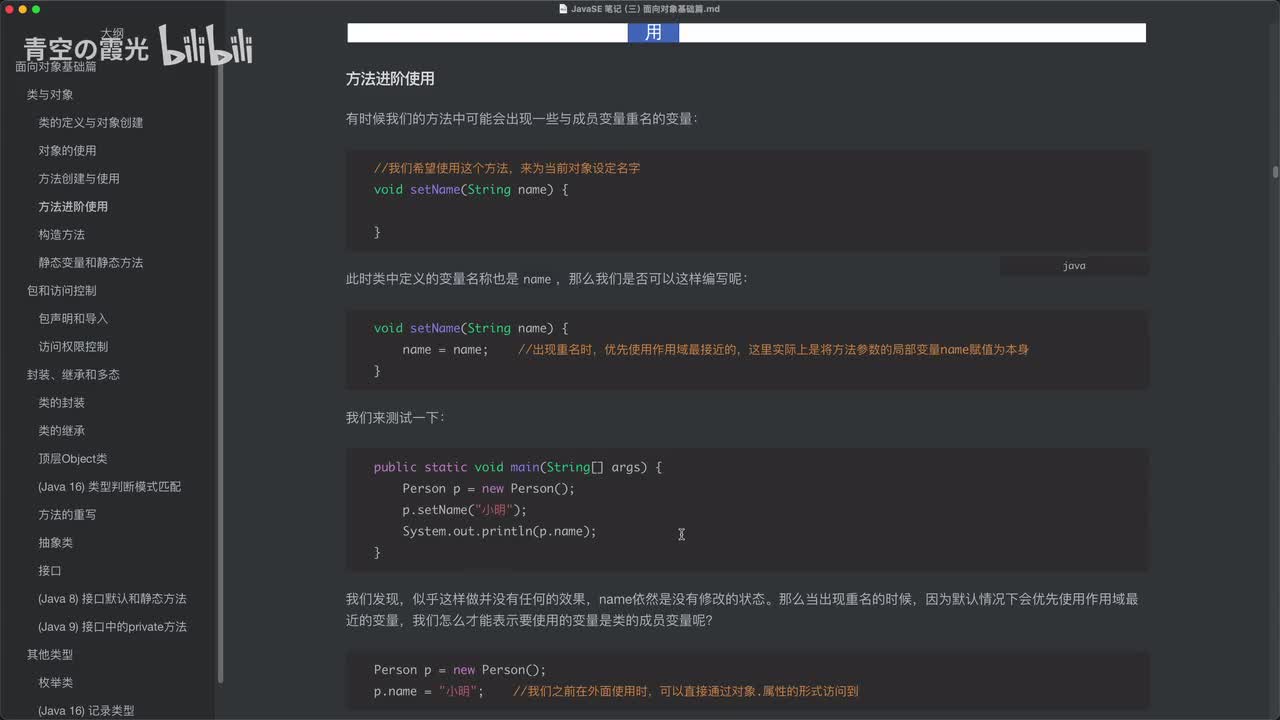Click the file icon beside the title
The height and width of the screenshot is (720, 1280).
563,9
